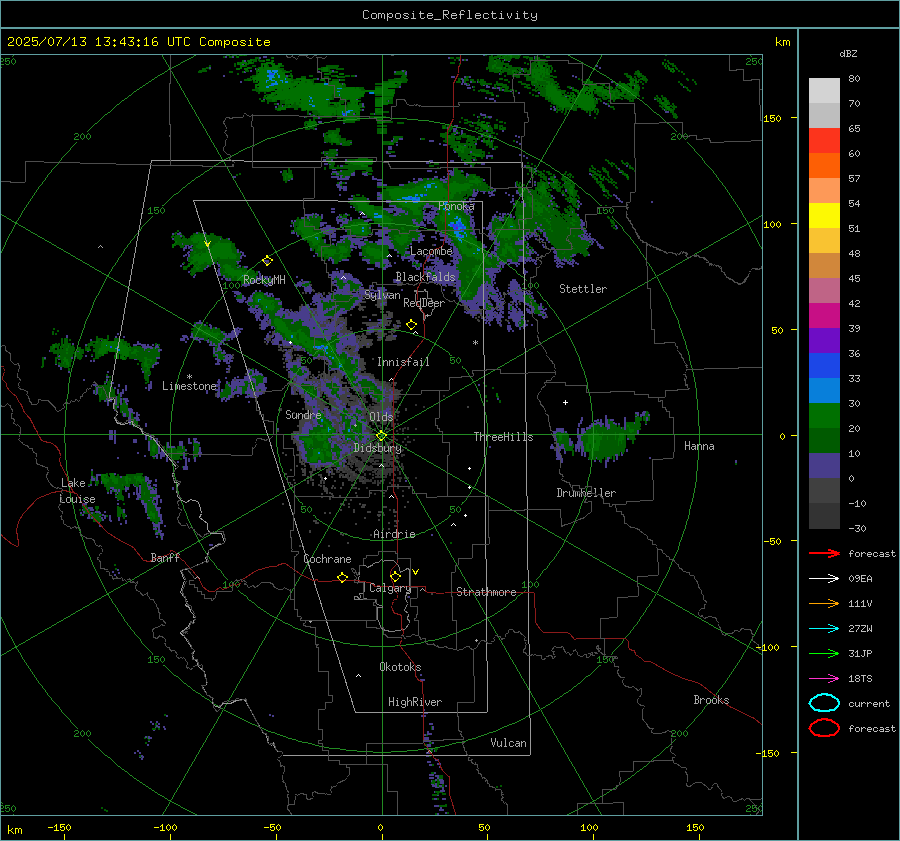The image size is (900, 841).
Task: Click the Calgary label
Action: 390,588
